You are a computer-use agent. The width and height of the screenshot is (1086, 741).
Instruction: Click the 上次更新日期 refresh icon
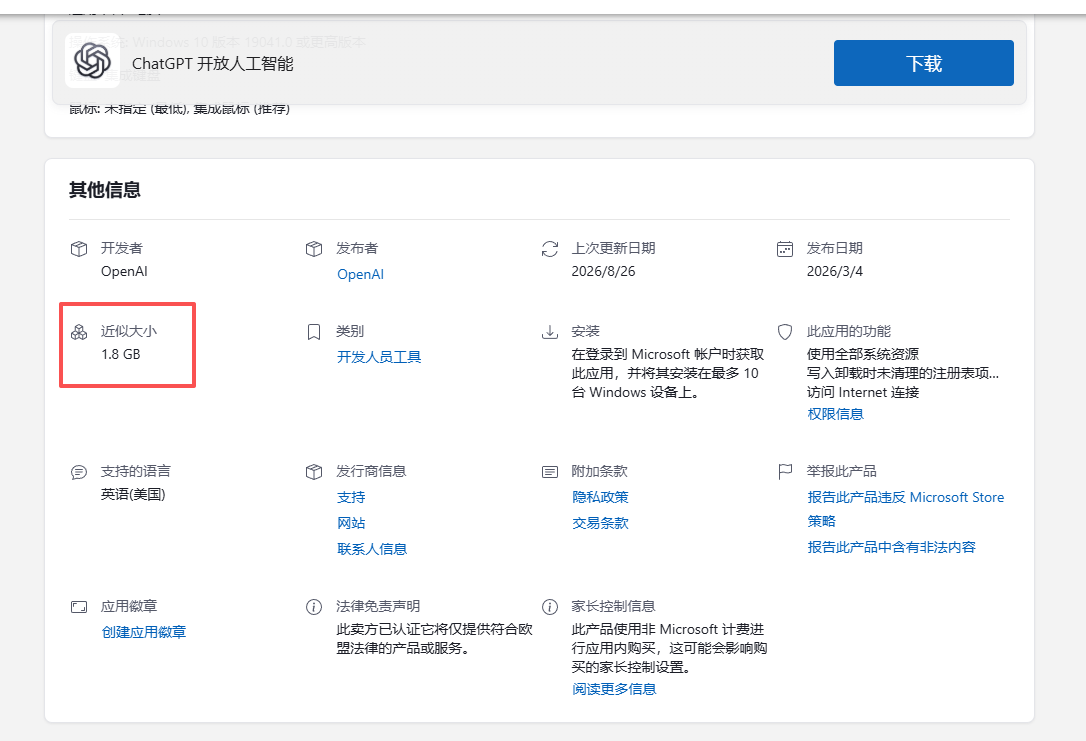pyautogui.click(x=550, y=249)
